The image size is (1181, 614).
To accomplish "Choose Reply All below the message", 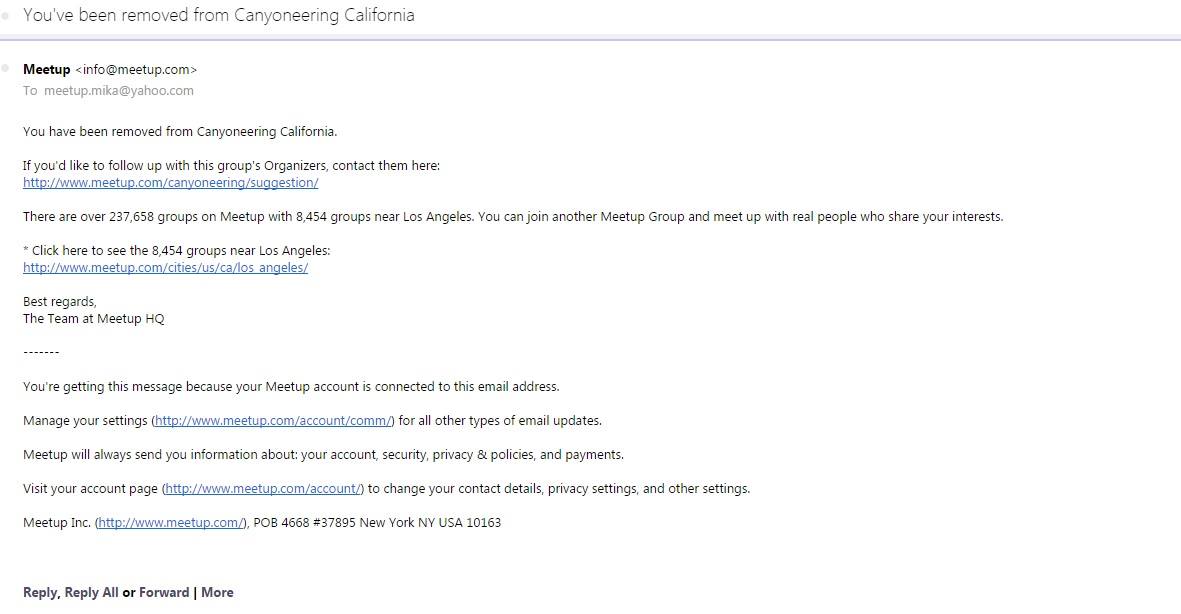I will [91, 592].
